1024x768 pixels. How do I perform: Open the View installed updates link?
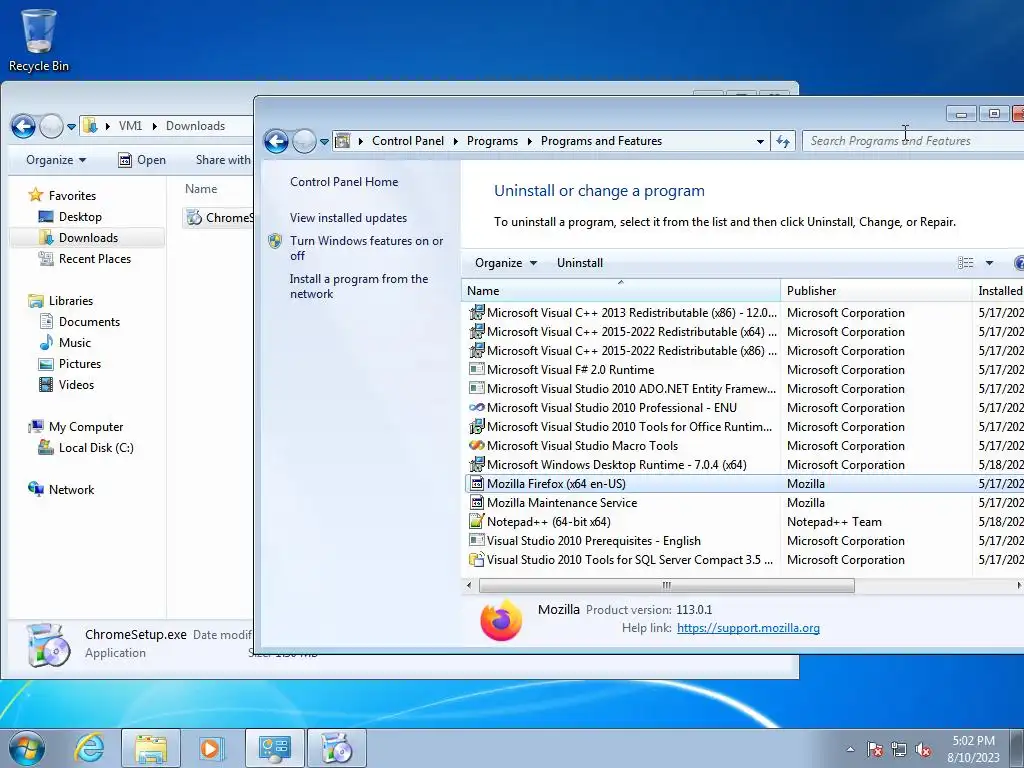pyautogui.click(x=348, y=218)
